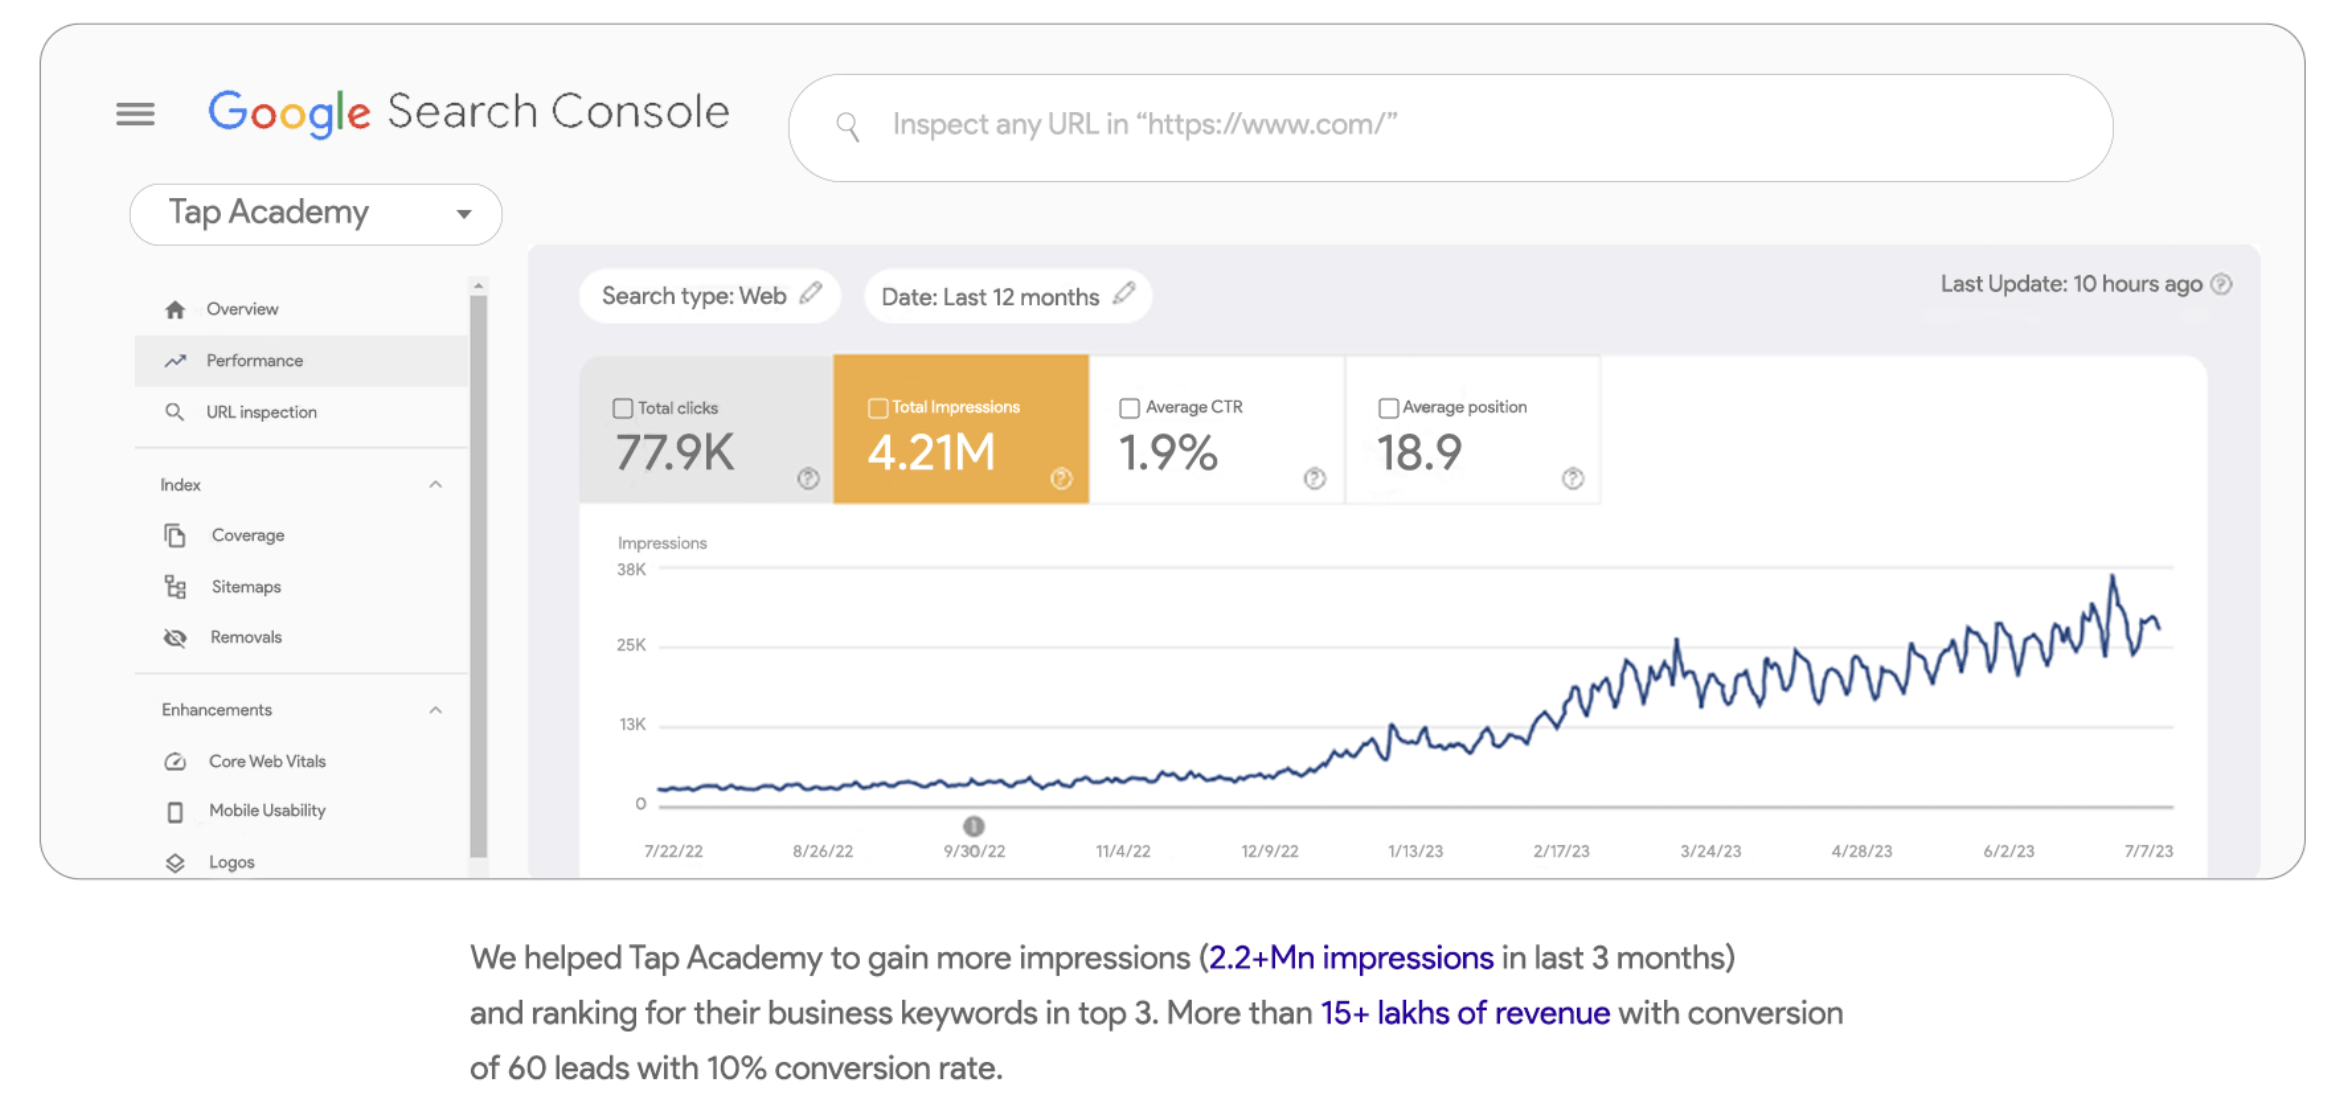Screen dimensions: 2348x1116
Task: Click the Enhancements section header
Action: coord(301,710)
